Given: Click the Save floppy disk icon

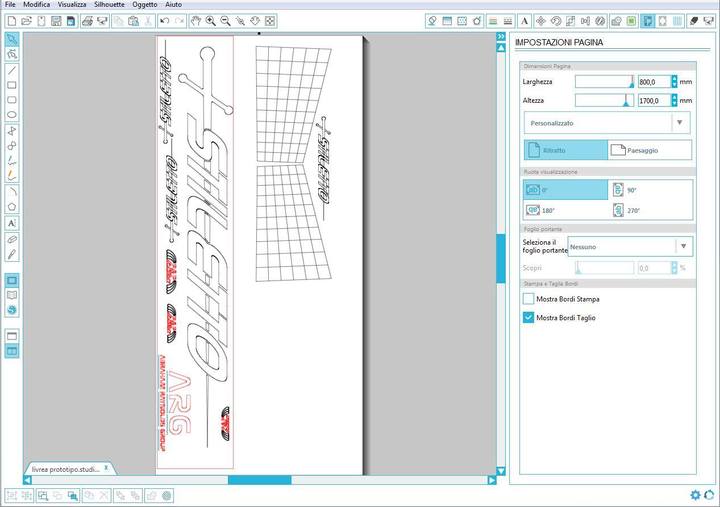Looking at the screenshot, I should [56, 21].
